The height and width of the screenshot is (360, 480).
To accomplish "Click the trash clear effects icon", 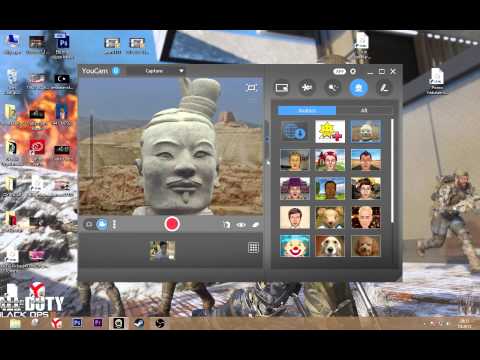I will coord(226,225).
